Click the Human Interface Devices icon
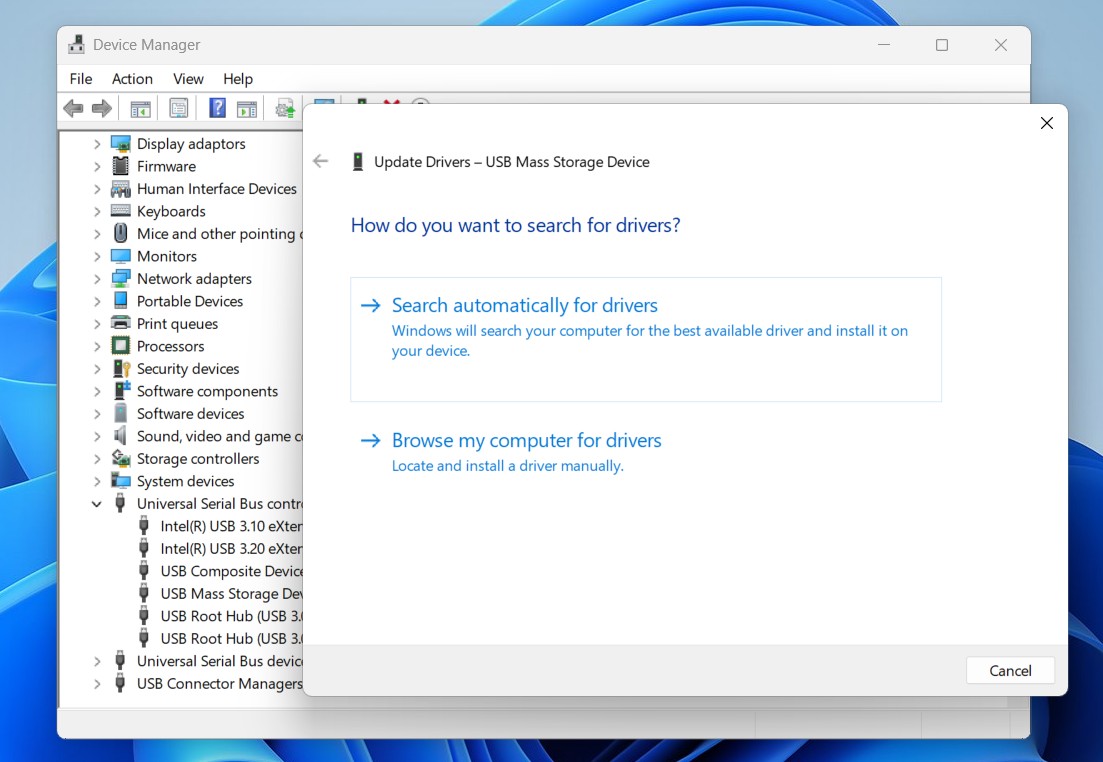1103x762 pixels. pos(121,189)
